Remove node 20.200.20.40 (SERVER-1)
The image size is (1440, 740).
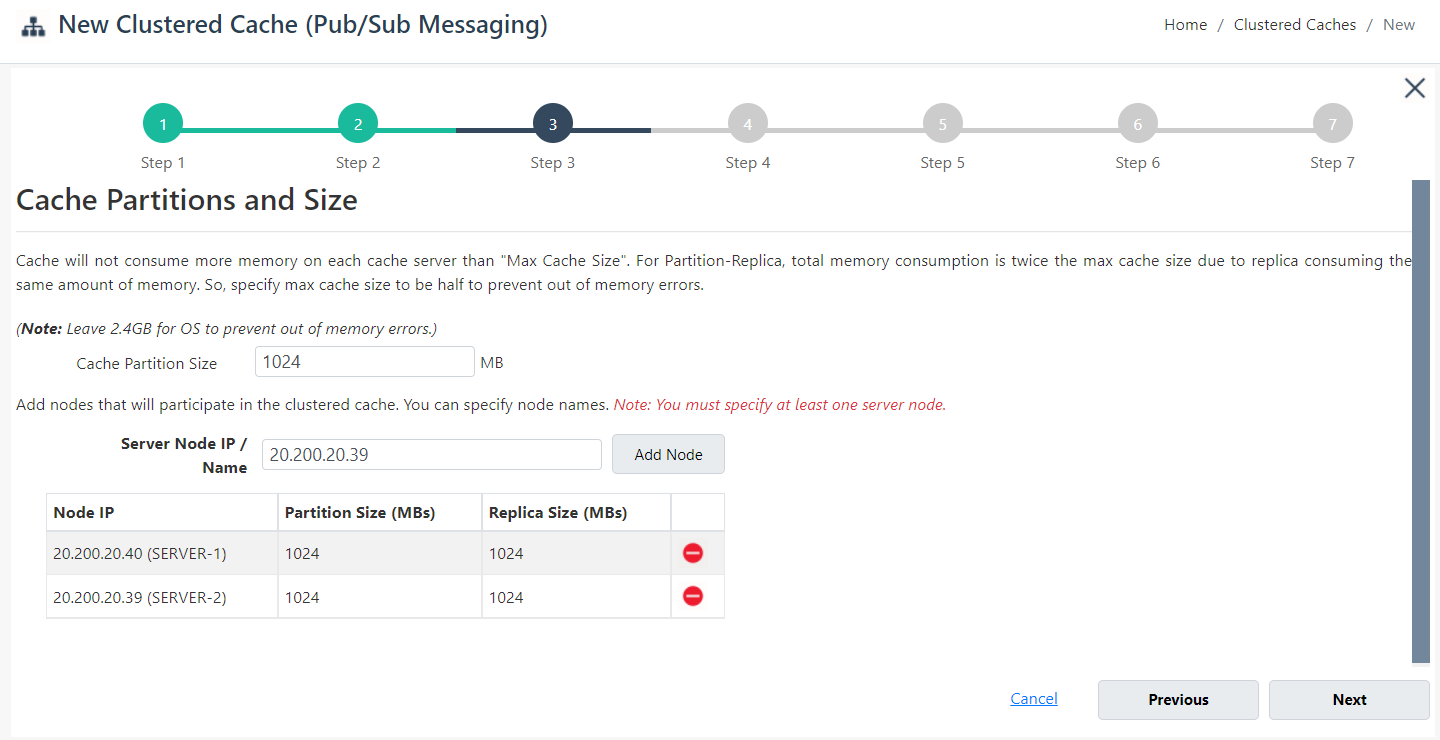pyautogui.click(x=693, y=553)
